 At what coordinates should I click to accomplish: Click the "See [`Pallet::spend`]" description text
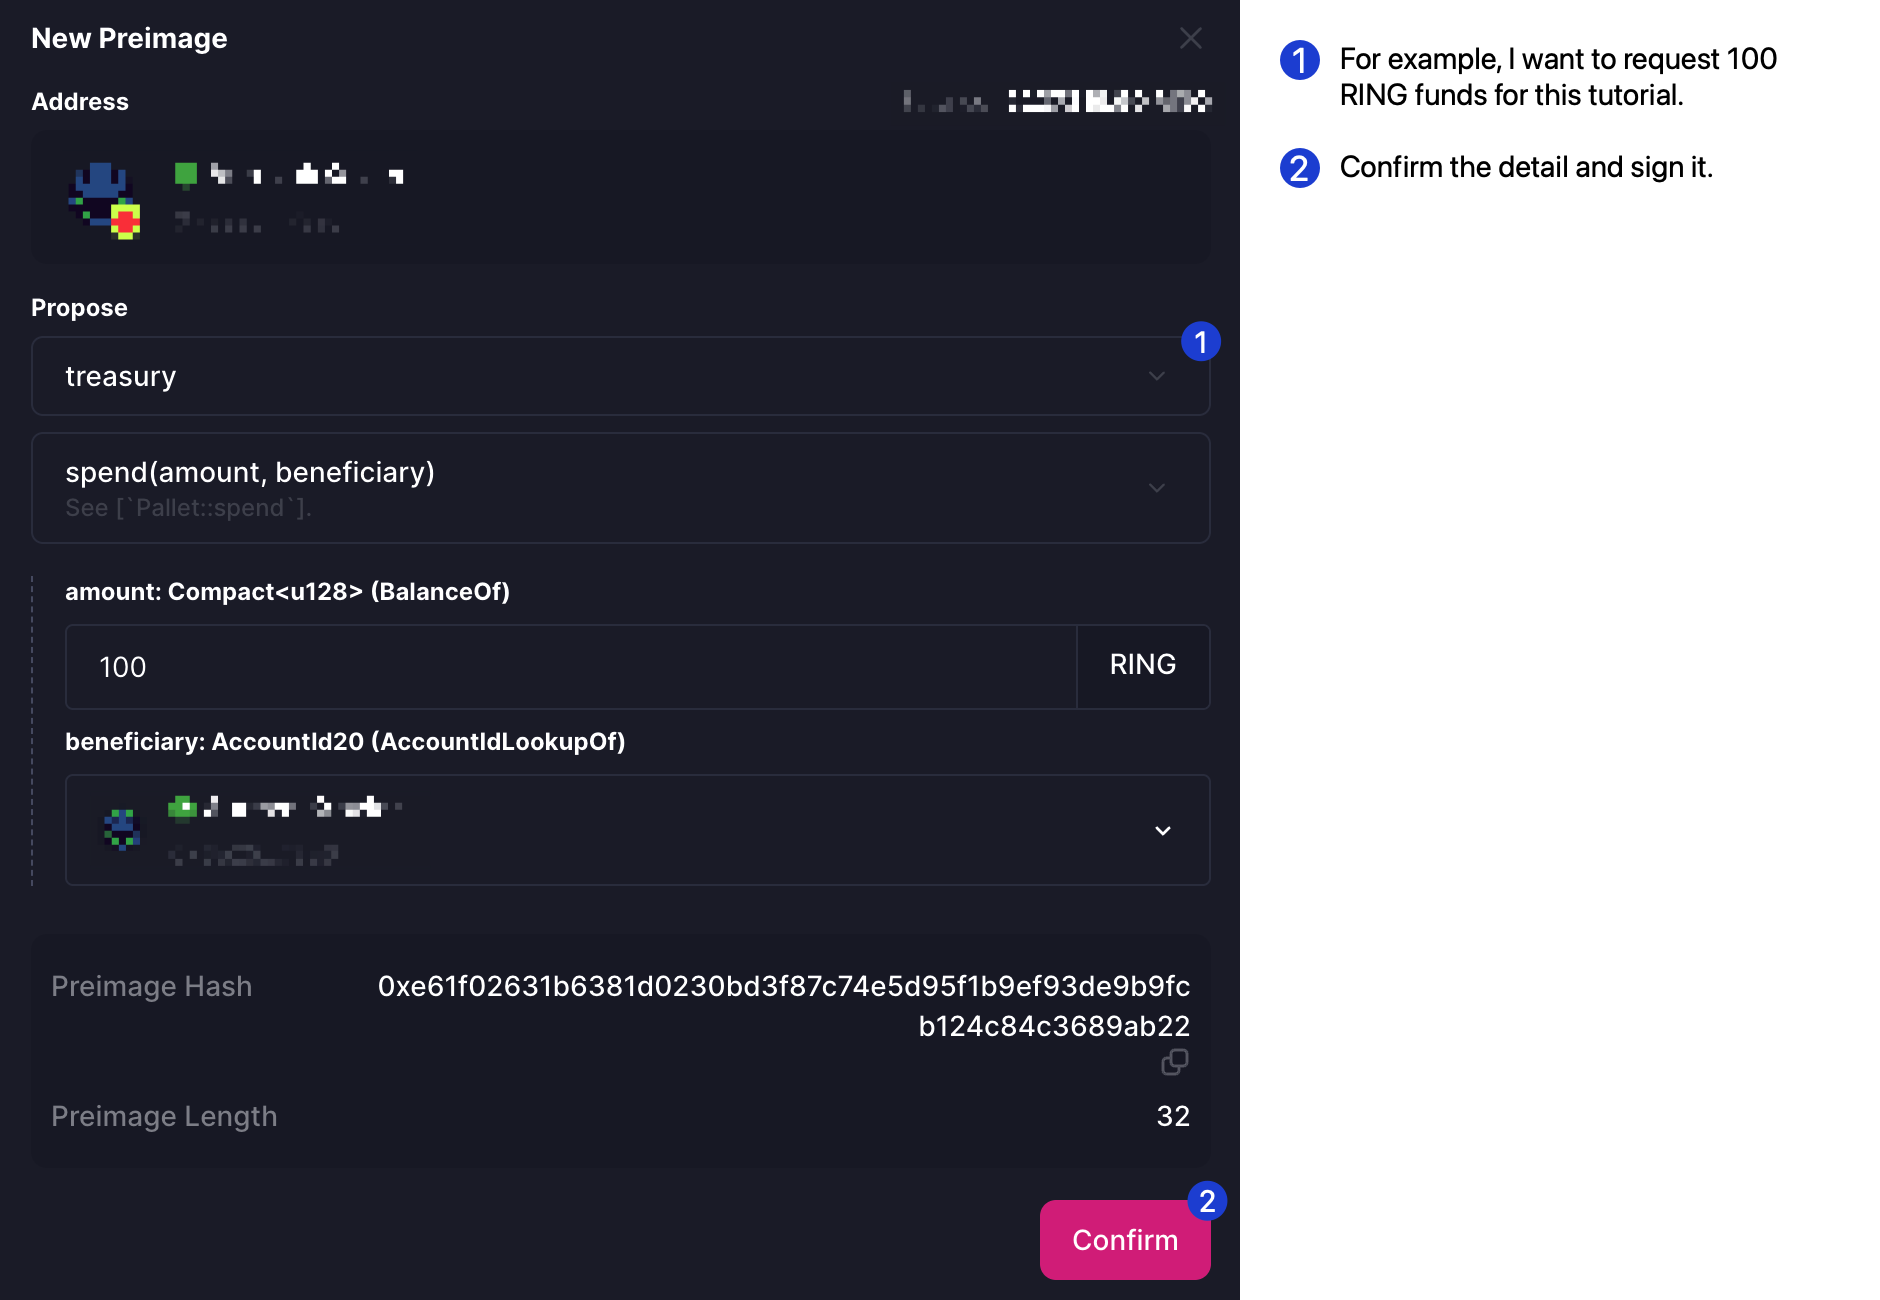tap(189, 508)
